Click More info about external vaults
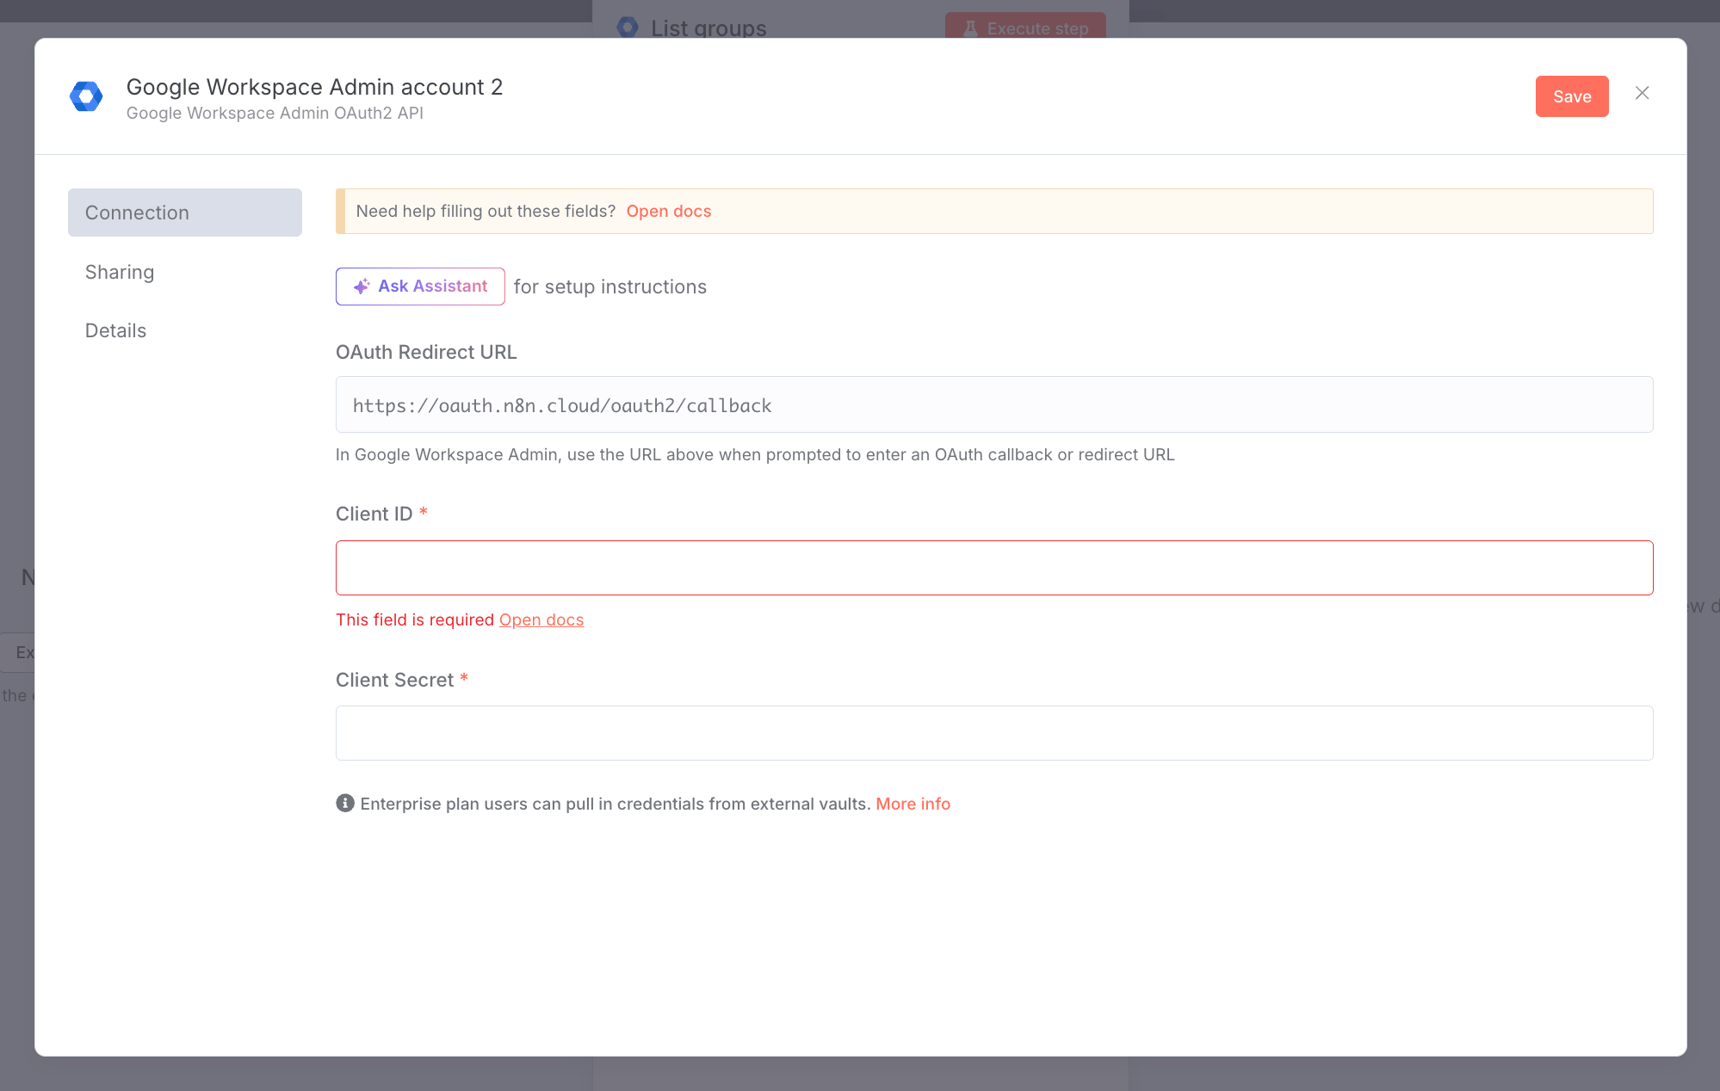The height and width of the screenshot is (1091, 1720). click(x=912, y=803)
